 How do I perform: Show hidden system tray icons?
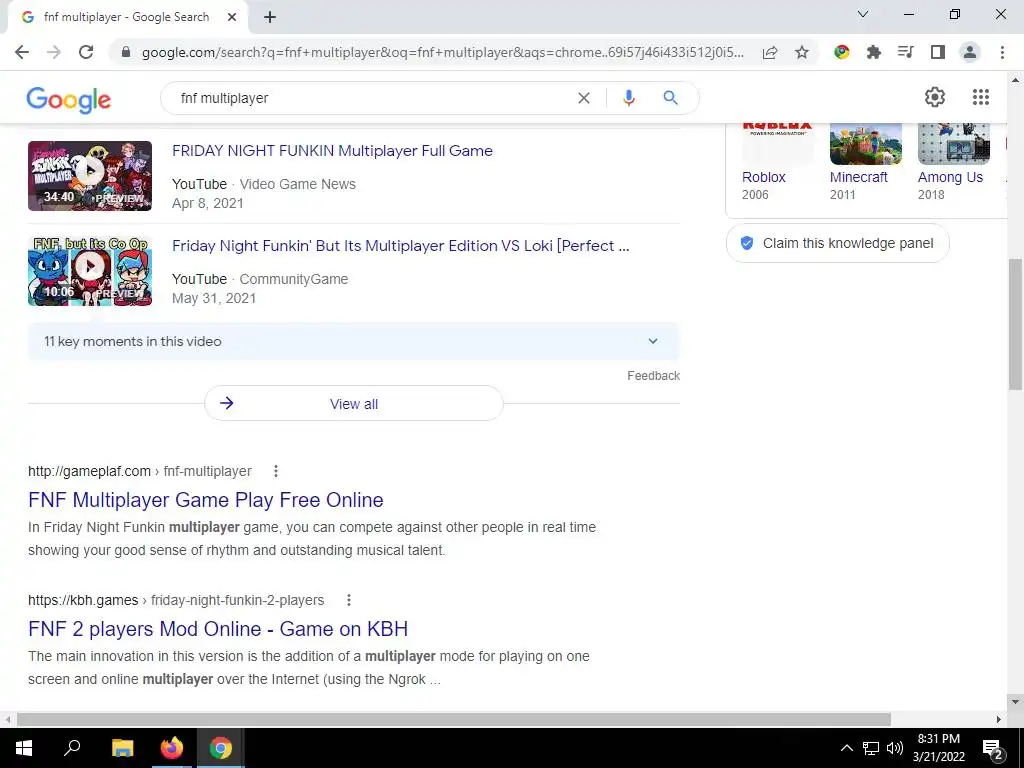coord(846,748)
